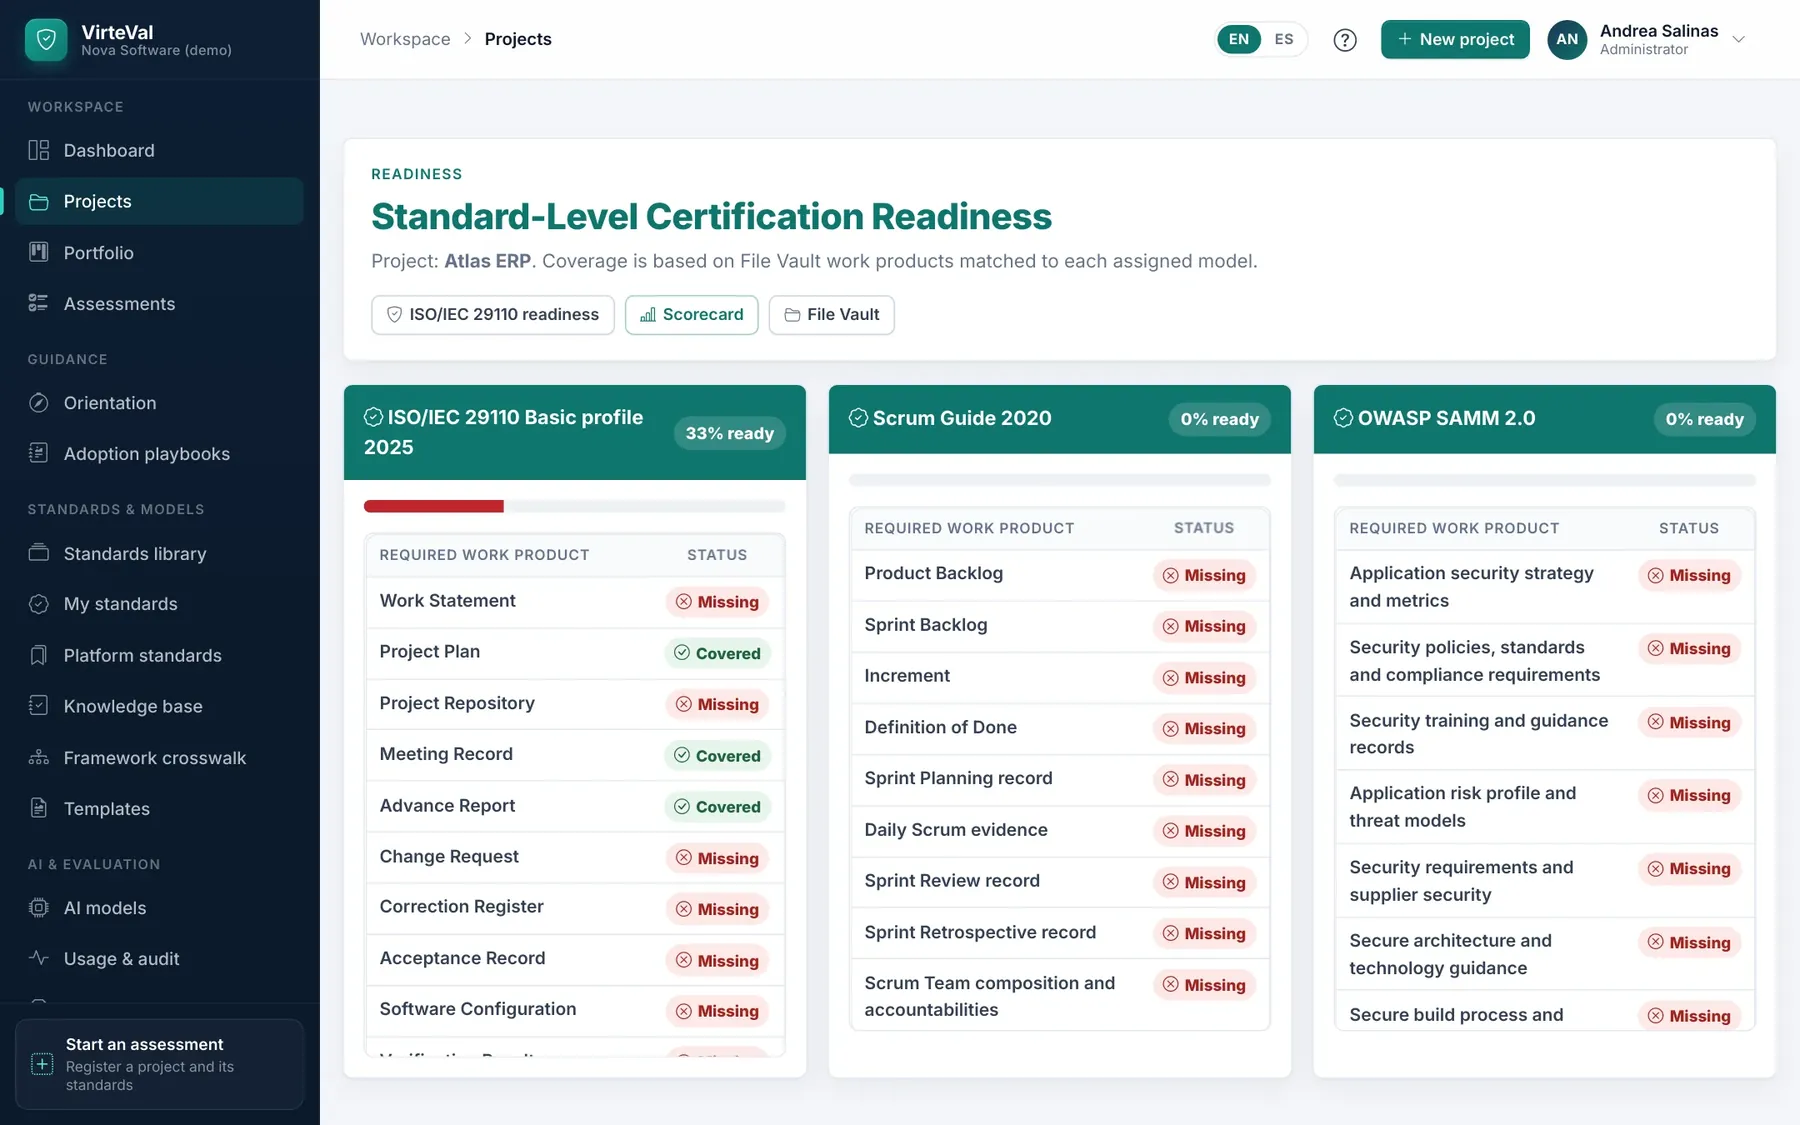Open the File Vault button
This screenshot has height=1125, width=1800.
(x=832, y=315)
